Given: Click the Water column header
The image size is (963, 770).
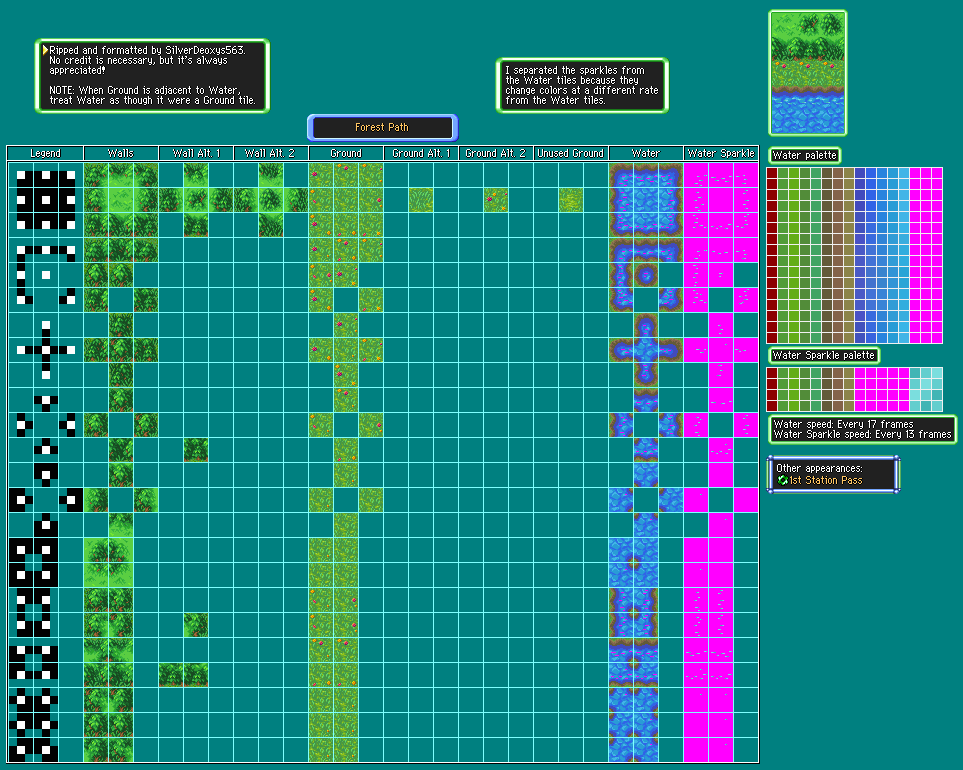Looking at the screenshot, I should pos(645,153).
